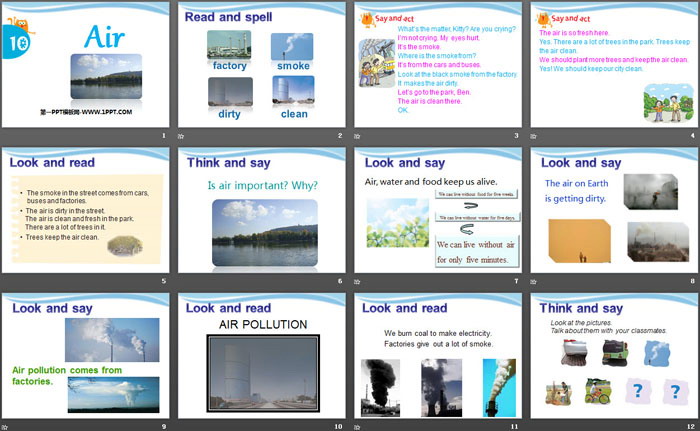Click animation star icon under slide 7
The height and width of the screenshot is (431, 700).
357,282
